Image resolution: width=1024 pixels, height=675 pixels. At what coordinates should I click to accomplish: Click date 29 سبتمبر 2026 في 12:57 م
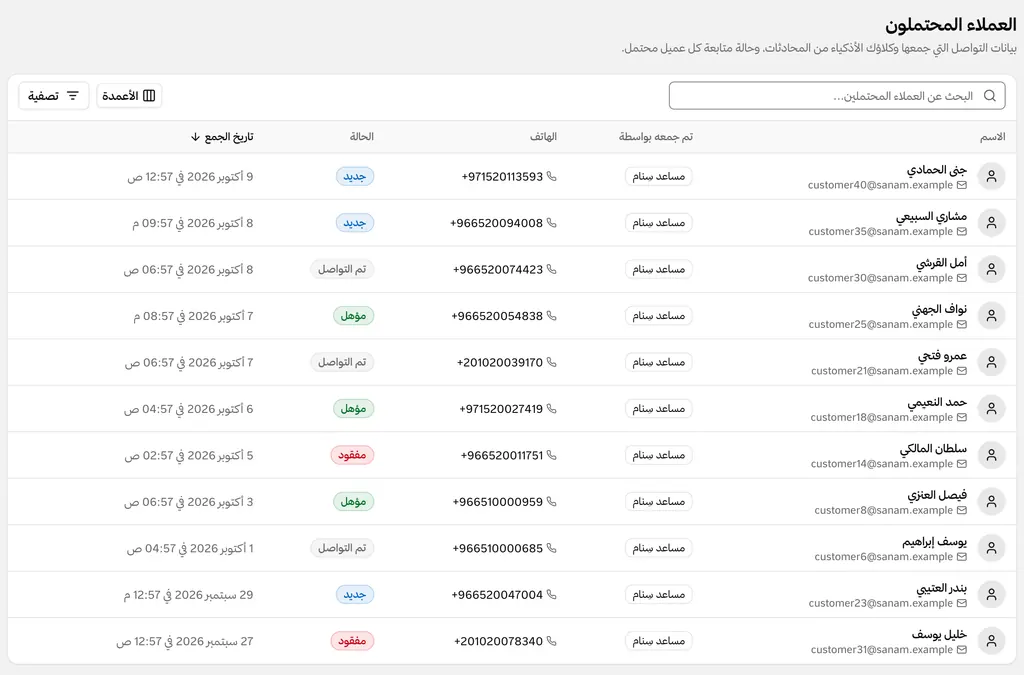click(x=188, y=595)
